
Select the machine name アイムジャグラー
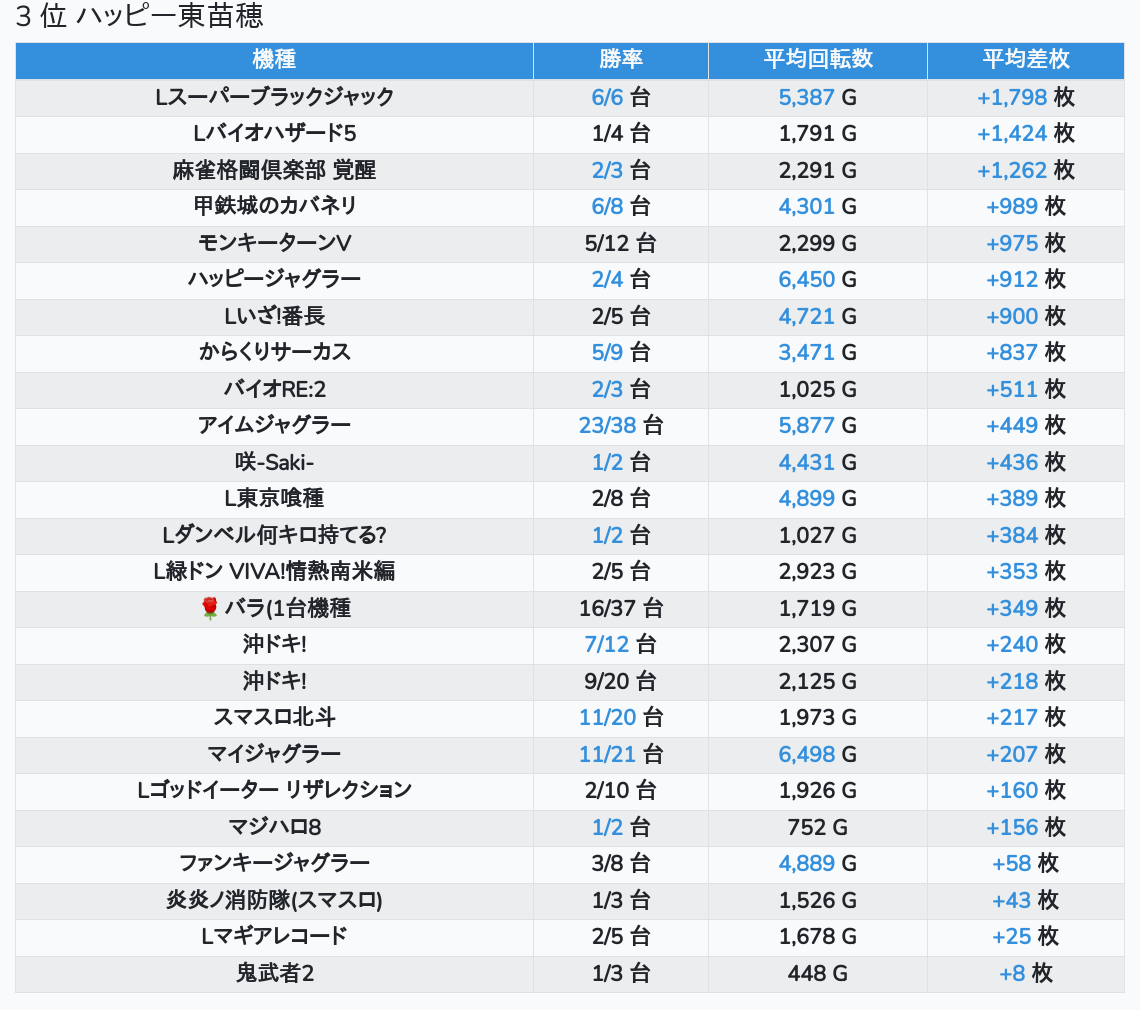point(274,425)
